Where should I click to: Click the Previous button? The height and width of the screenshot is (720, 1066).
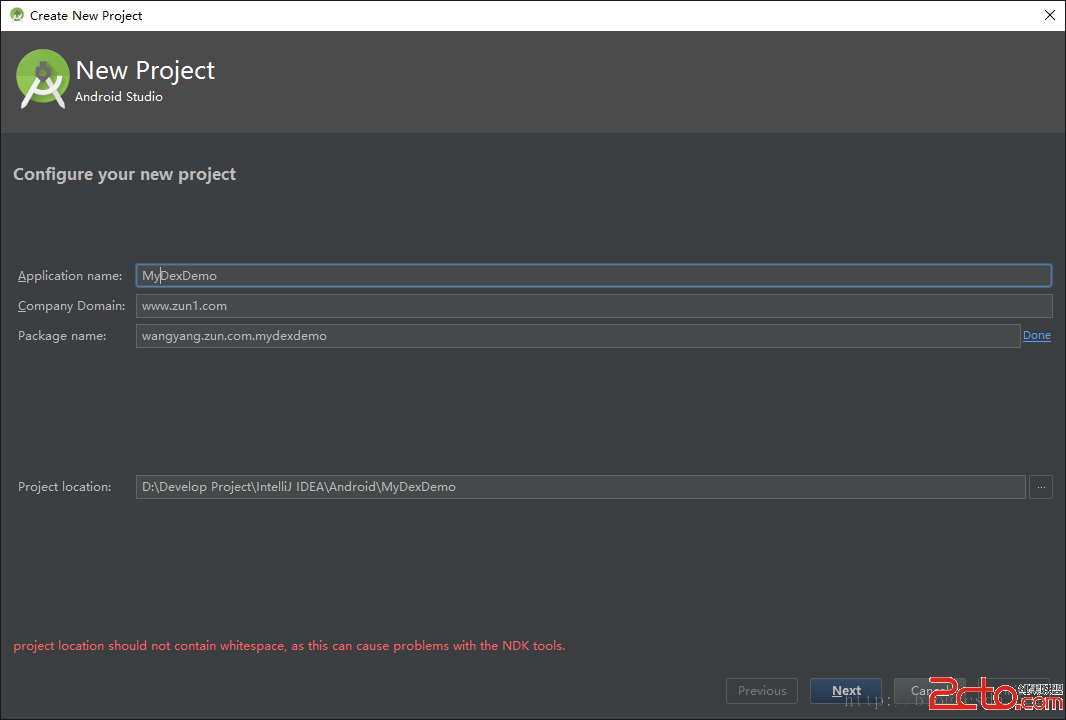(x=762, y=691)
